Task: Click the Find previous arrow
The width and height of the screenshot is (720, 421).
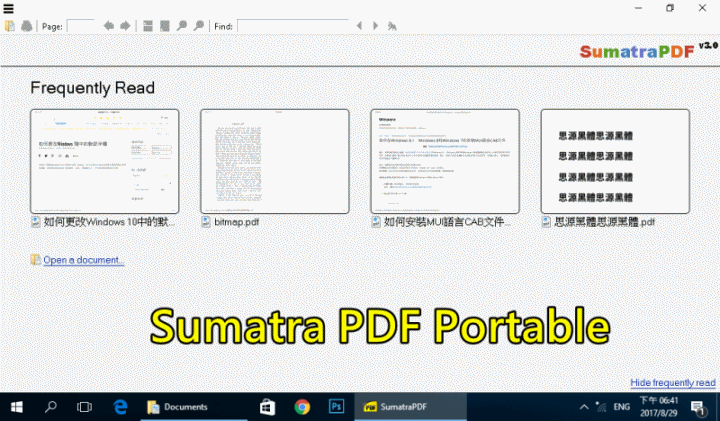Action: 359,26
